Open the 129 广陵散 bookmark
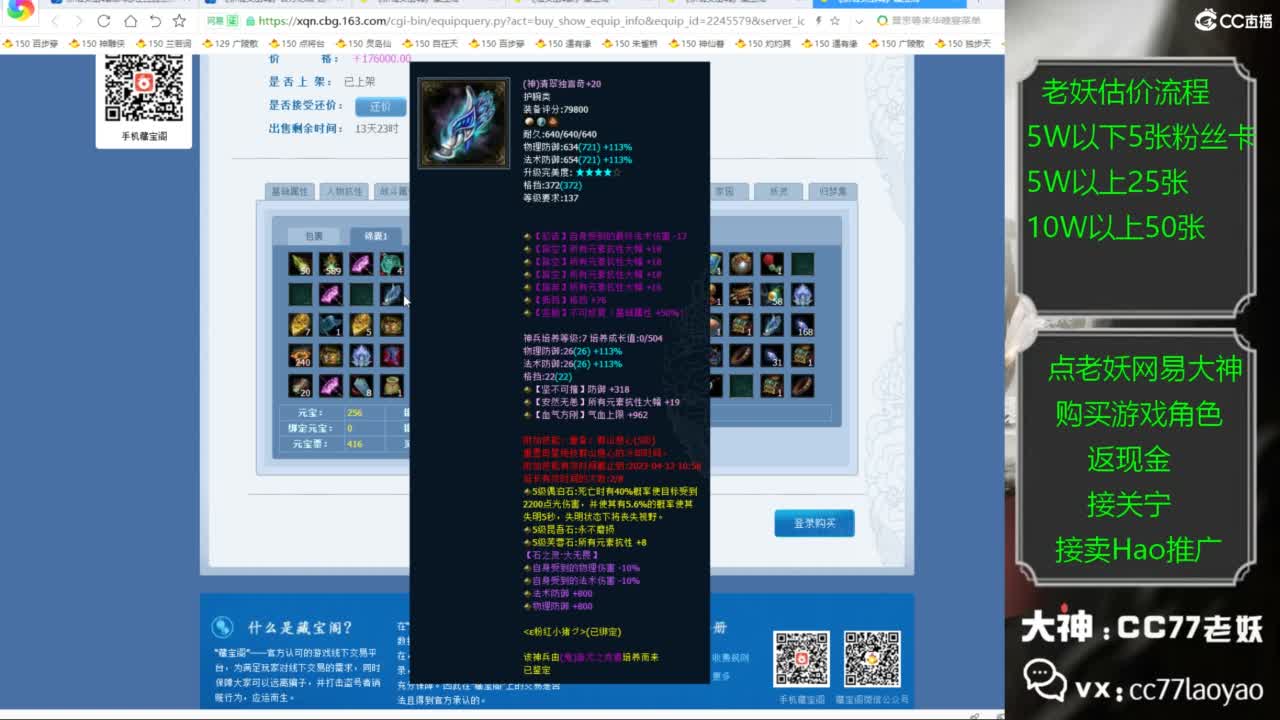The image size is (1280, 720). (230, 44)
